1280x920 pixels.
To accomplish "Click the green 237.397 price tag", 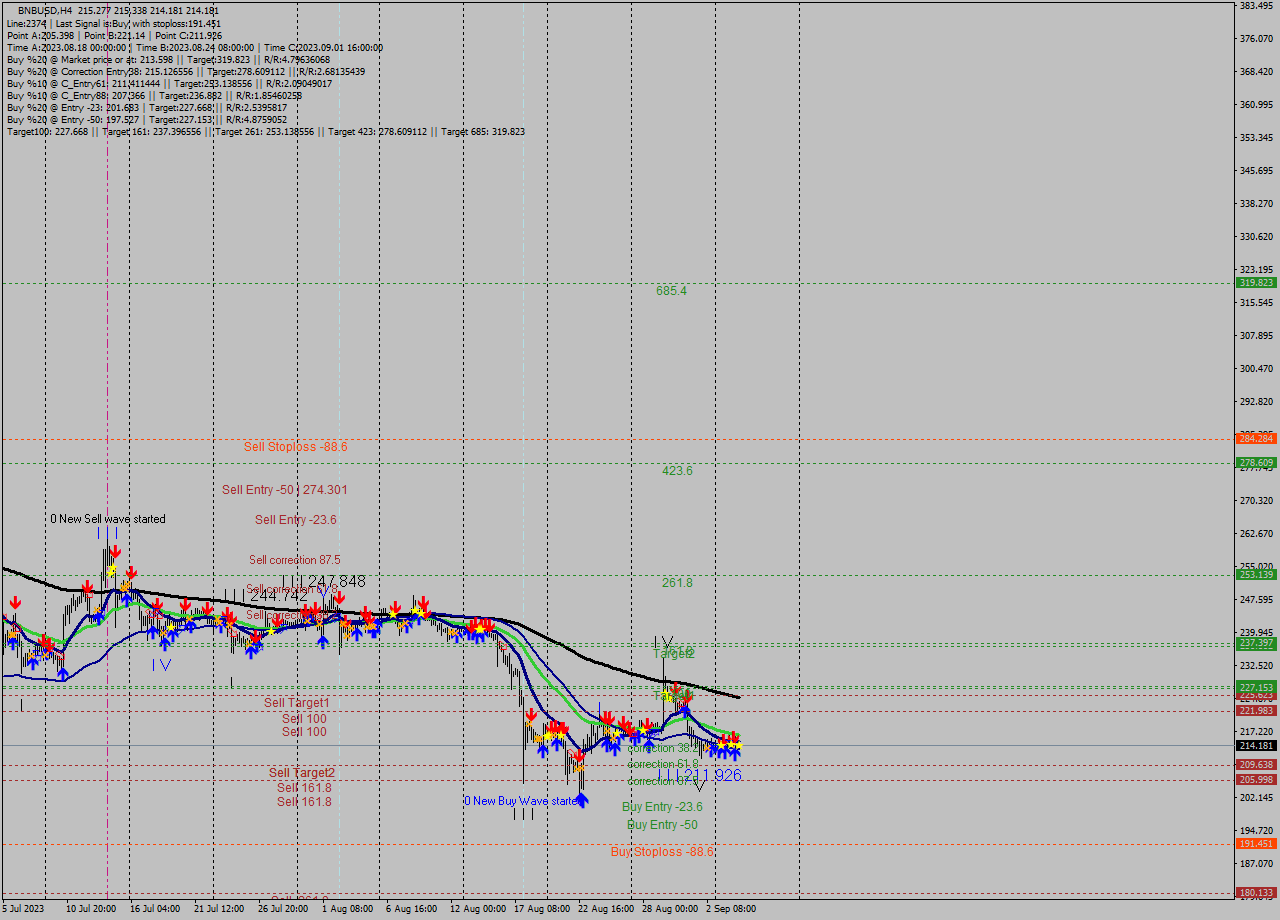I will [1257, 644].
